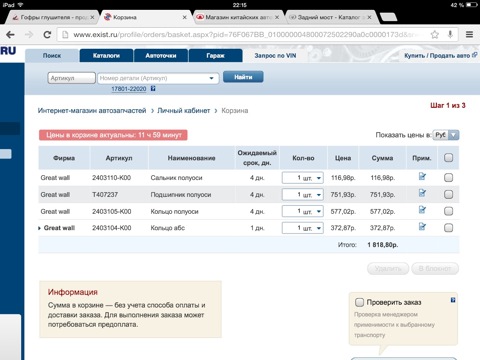Open the Гараж tab
The height and width of the screenshot is (360, 480).
215,56
